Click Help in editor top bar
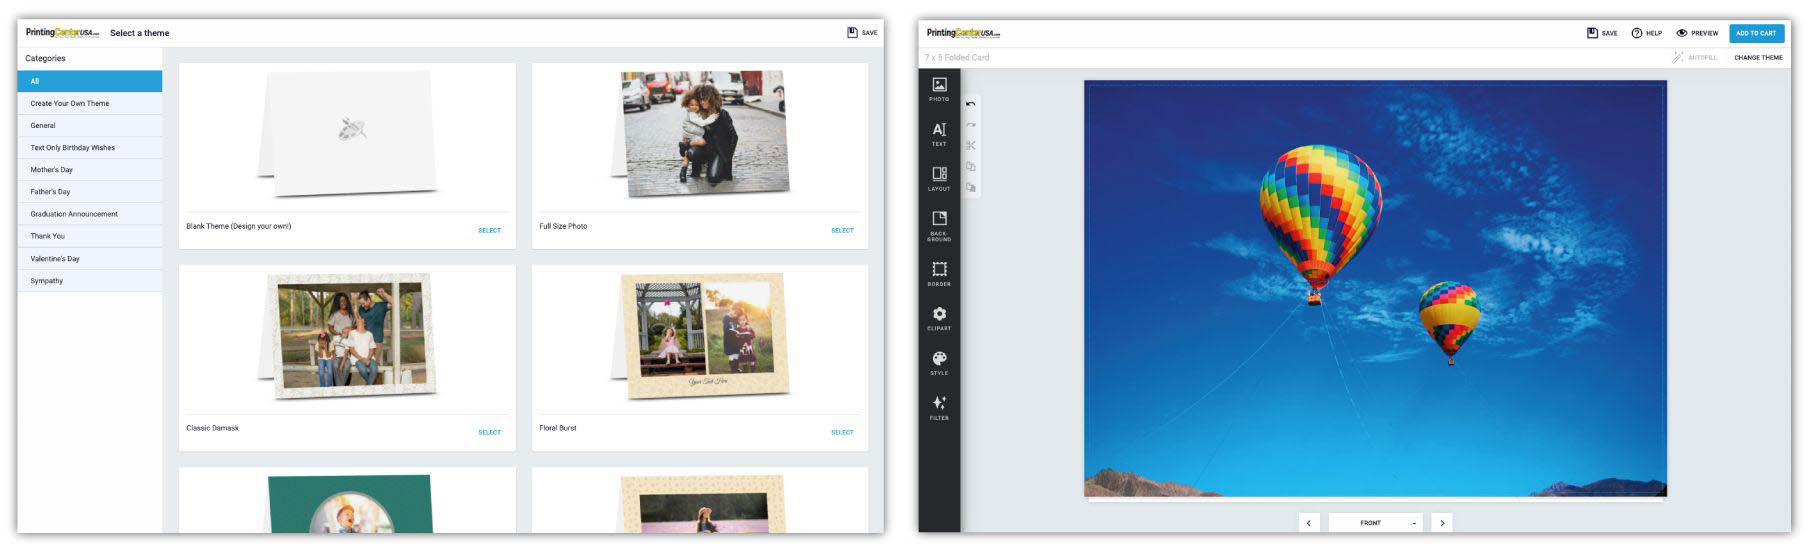 click(x=1646, y=33)
